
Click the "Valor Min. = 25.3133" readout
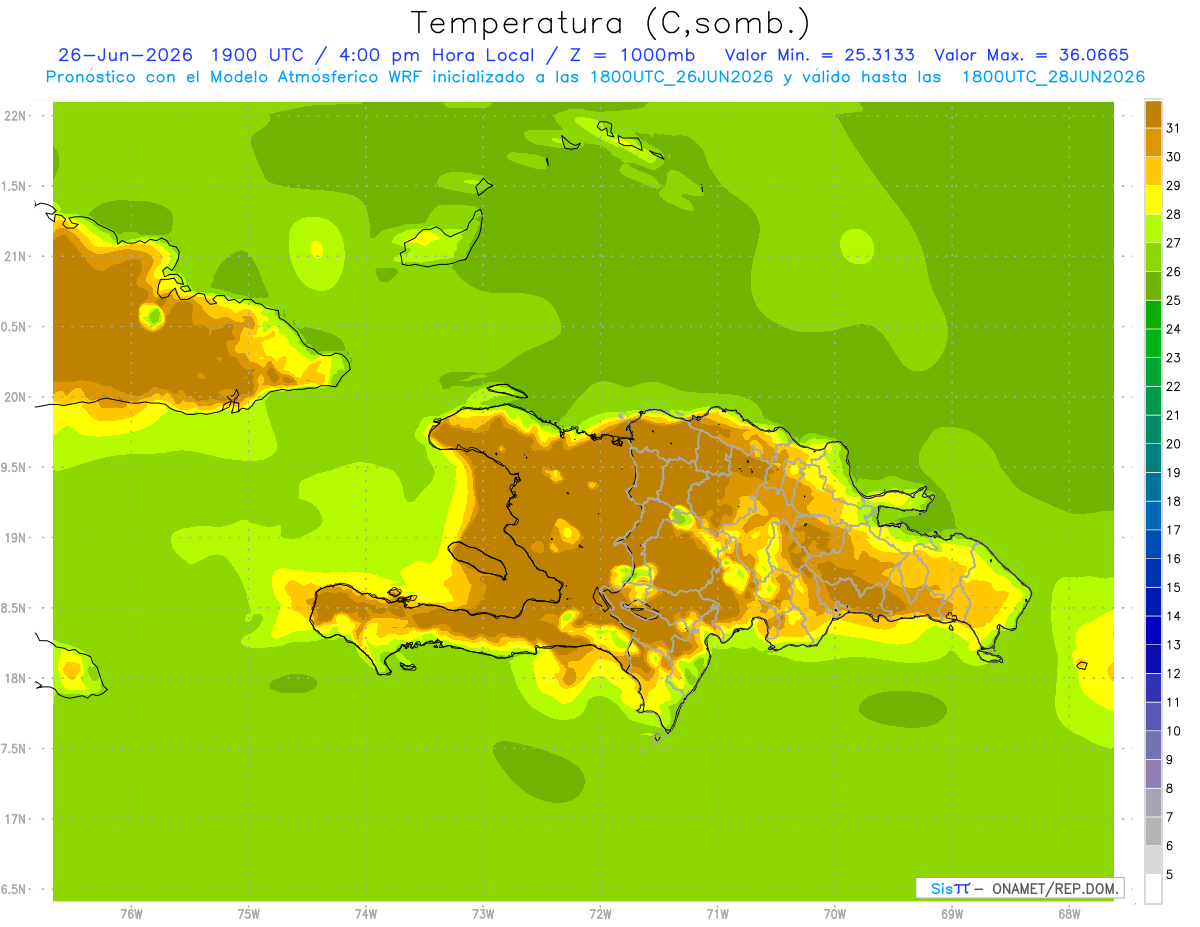click(819, 55)
